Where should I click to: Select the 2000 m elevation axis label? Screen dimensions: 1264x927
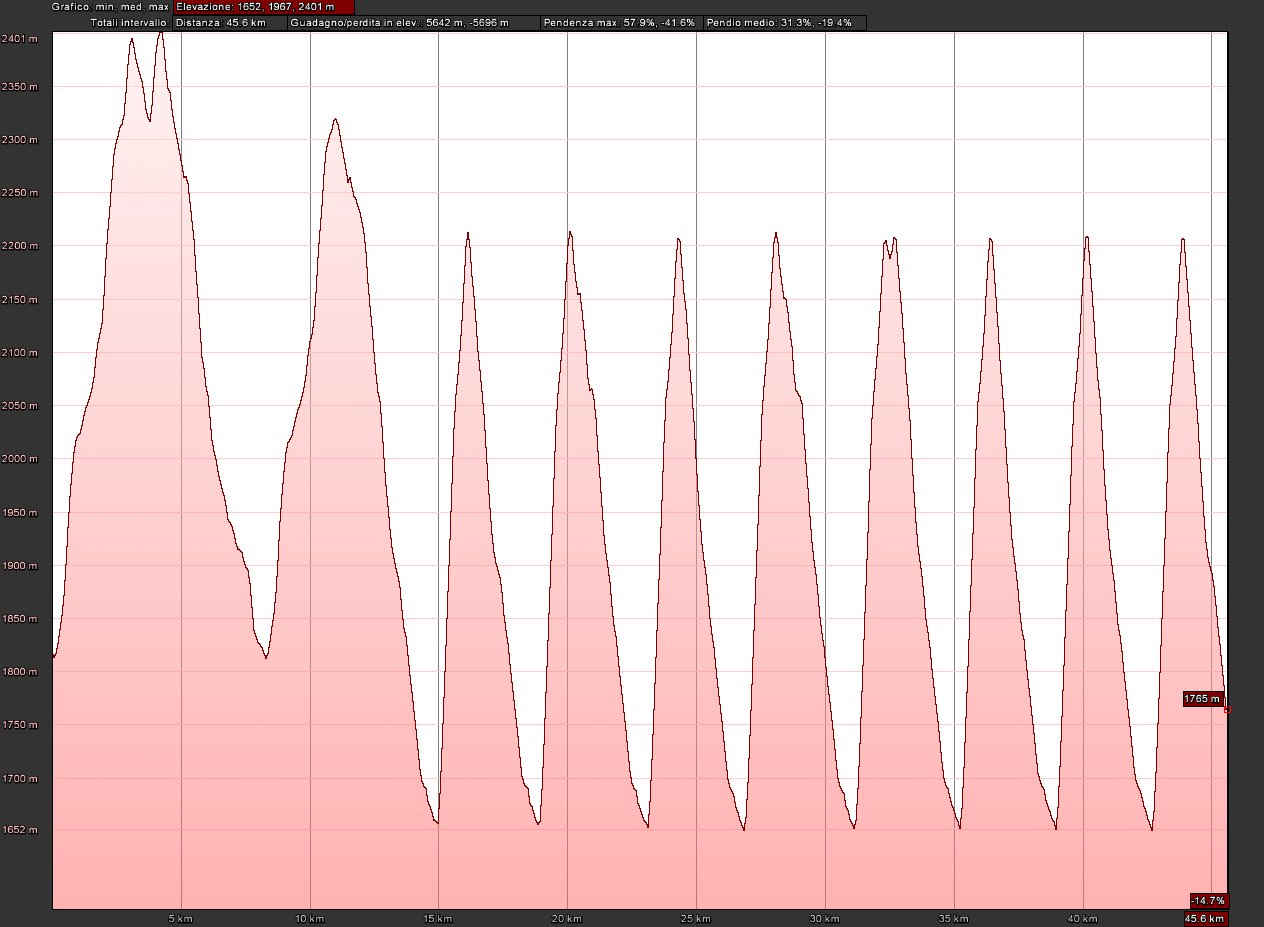tap(20, 459)
